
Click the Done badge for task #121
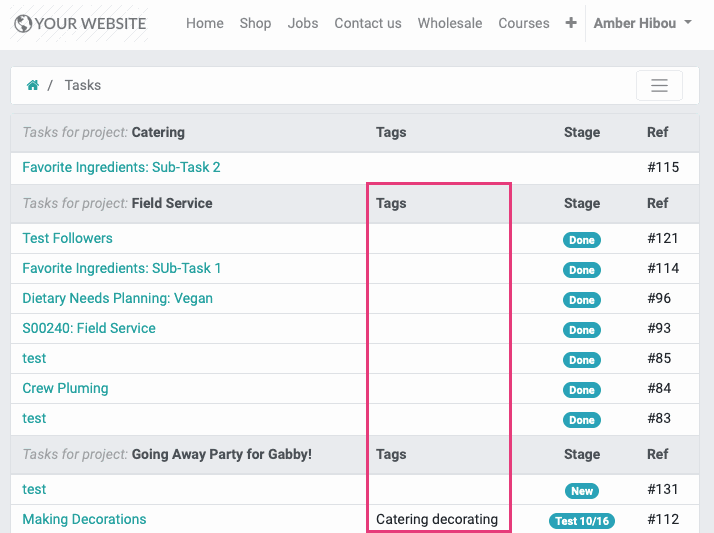581,240
